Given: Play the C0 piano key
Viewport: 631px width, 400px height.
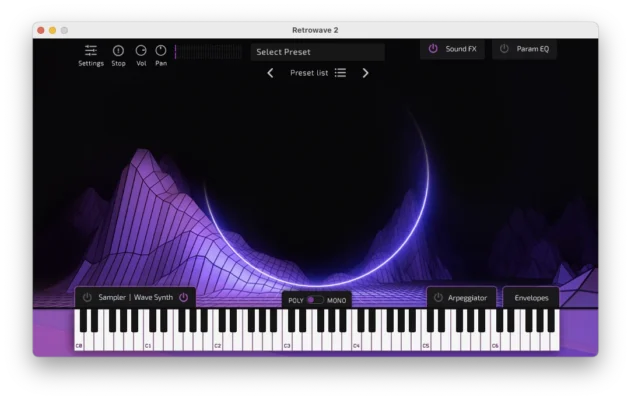Looking at the screenshot, I should click(x=79, y=341).
